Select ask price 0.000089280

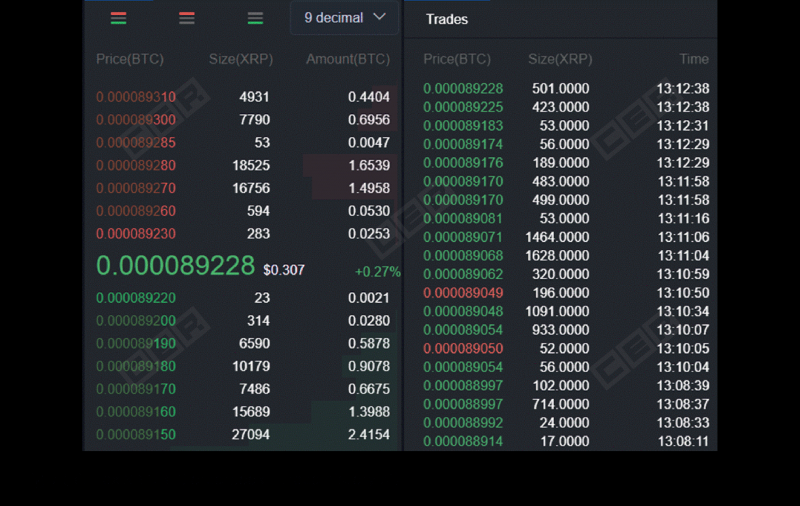[136, 166]
